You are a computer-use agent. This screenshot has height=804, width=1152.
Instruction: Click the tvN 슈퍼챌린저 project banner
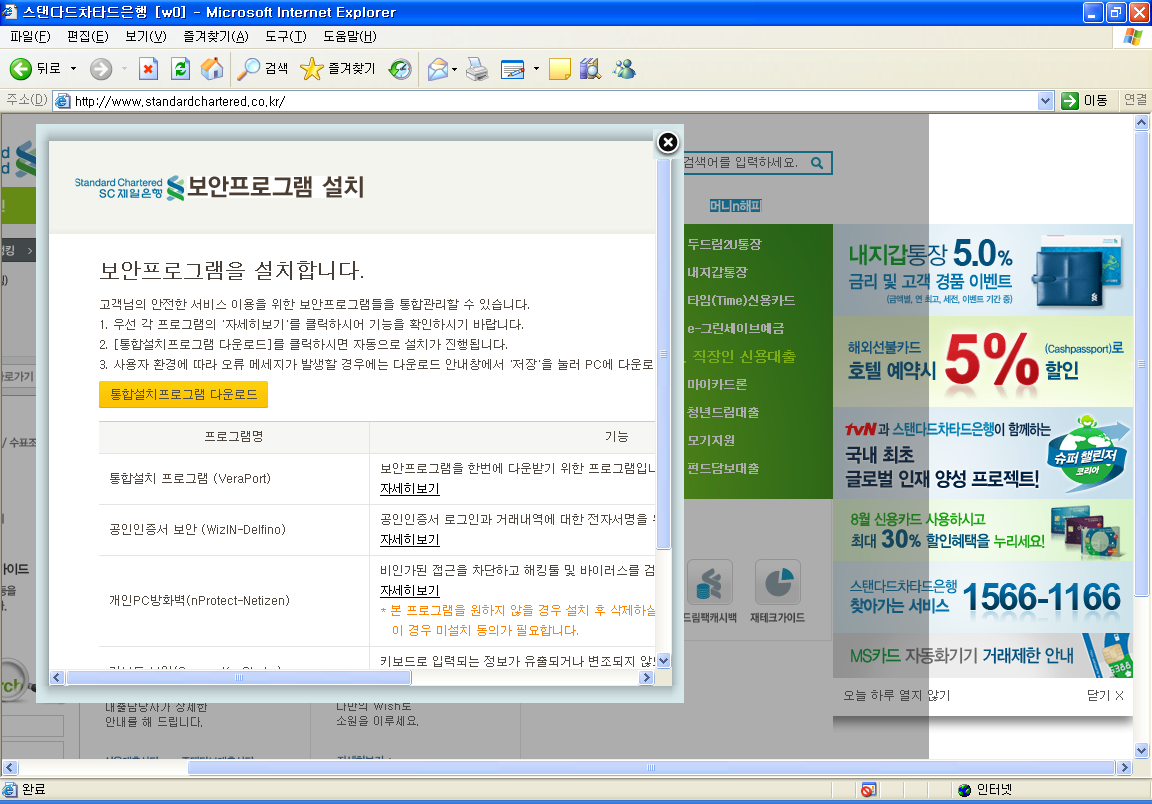(x=983, y=453)
